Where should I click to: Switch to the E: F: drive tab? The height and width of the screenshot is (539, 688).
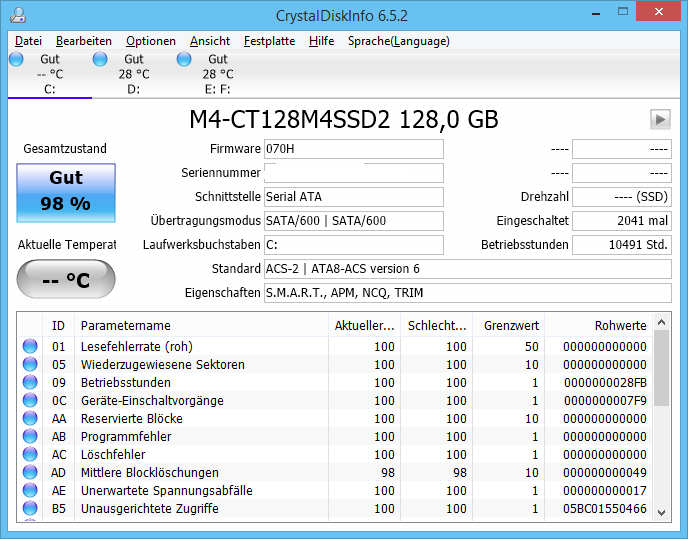(218, 74)
